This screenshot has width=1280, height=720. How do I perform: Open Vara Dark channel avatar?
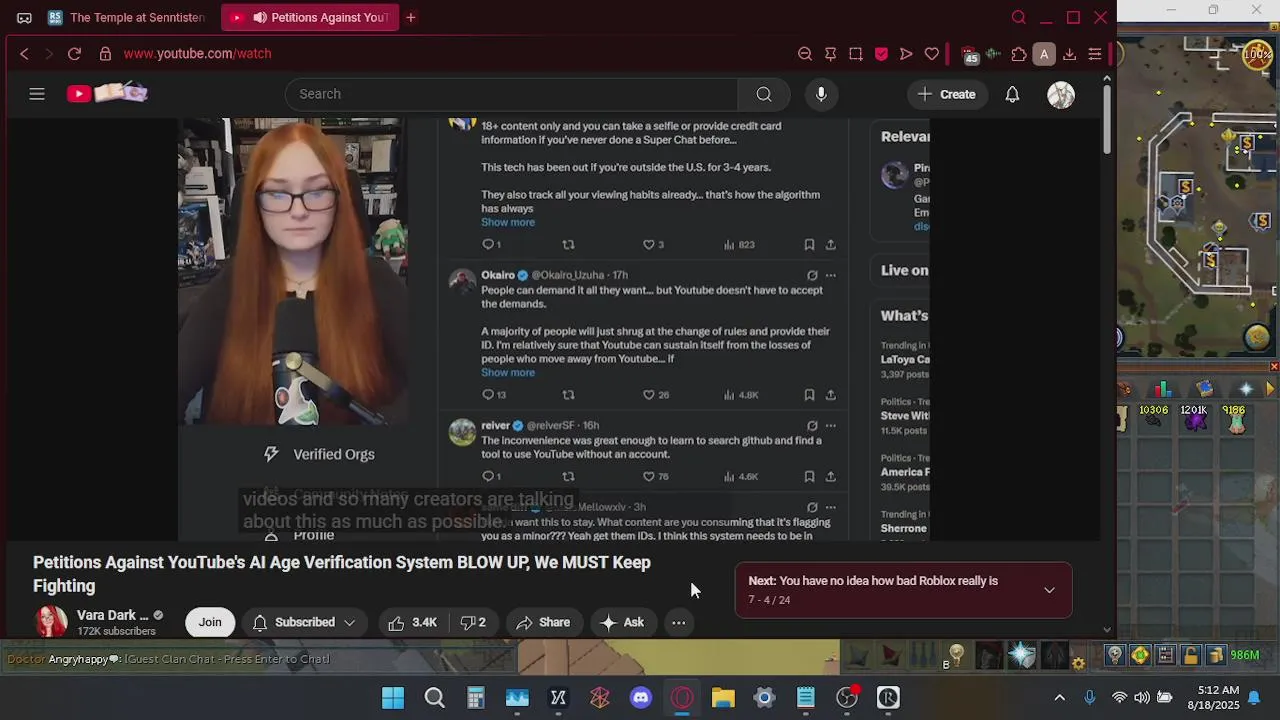coord(51,622)
